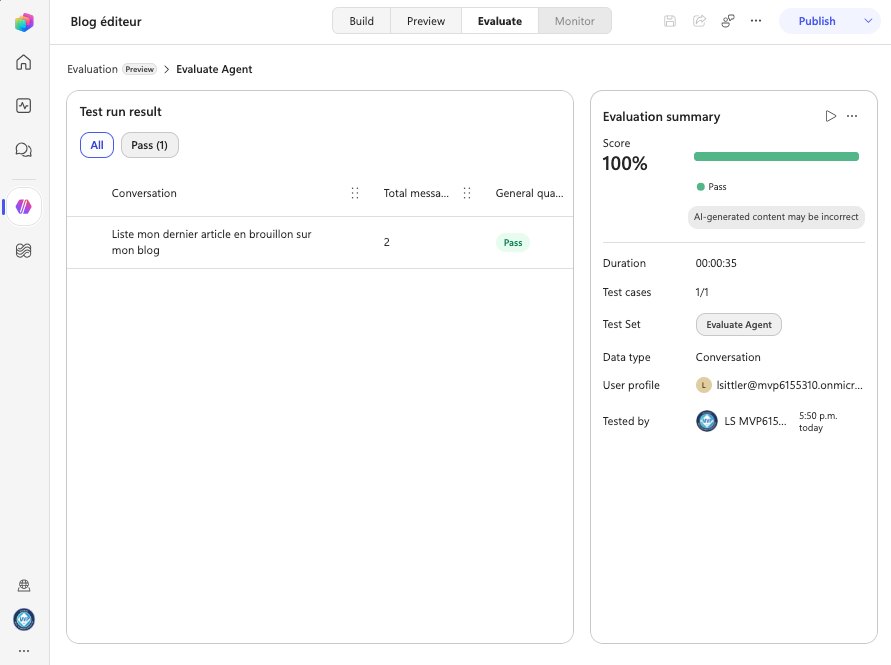Open the Activity monitor sidebar icon
This screenshot has height=665, width=891.
pyautogui.click(x=23, y=106)
